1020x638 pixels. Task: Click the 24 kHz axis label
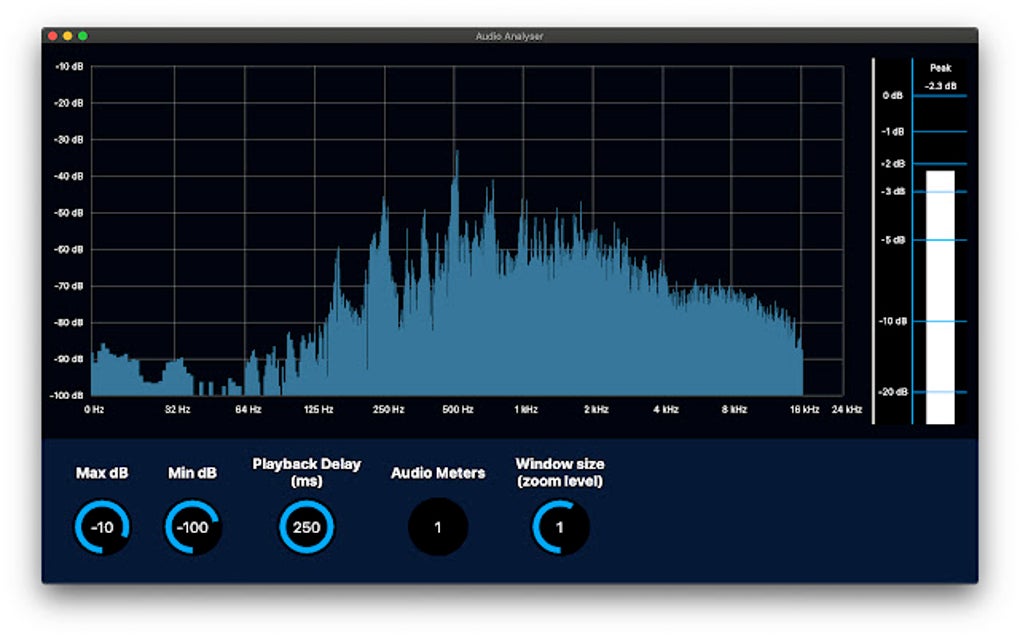click(x=845, y=409)
